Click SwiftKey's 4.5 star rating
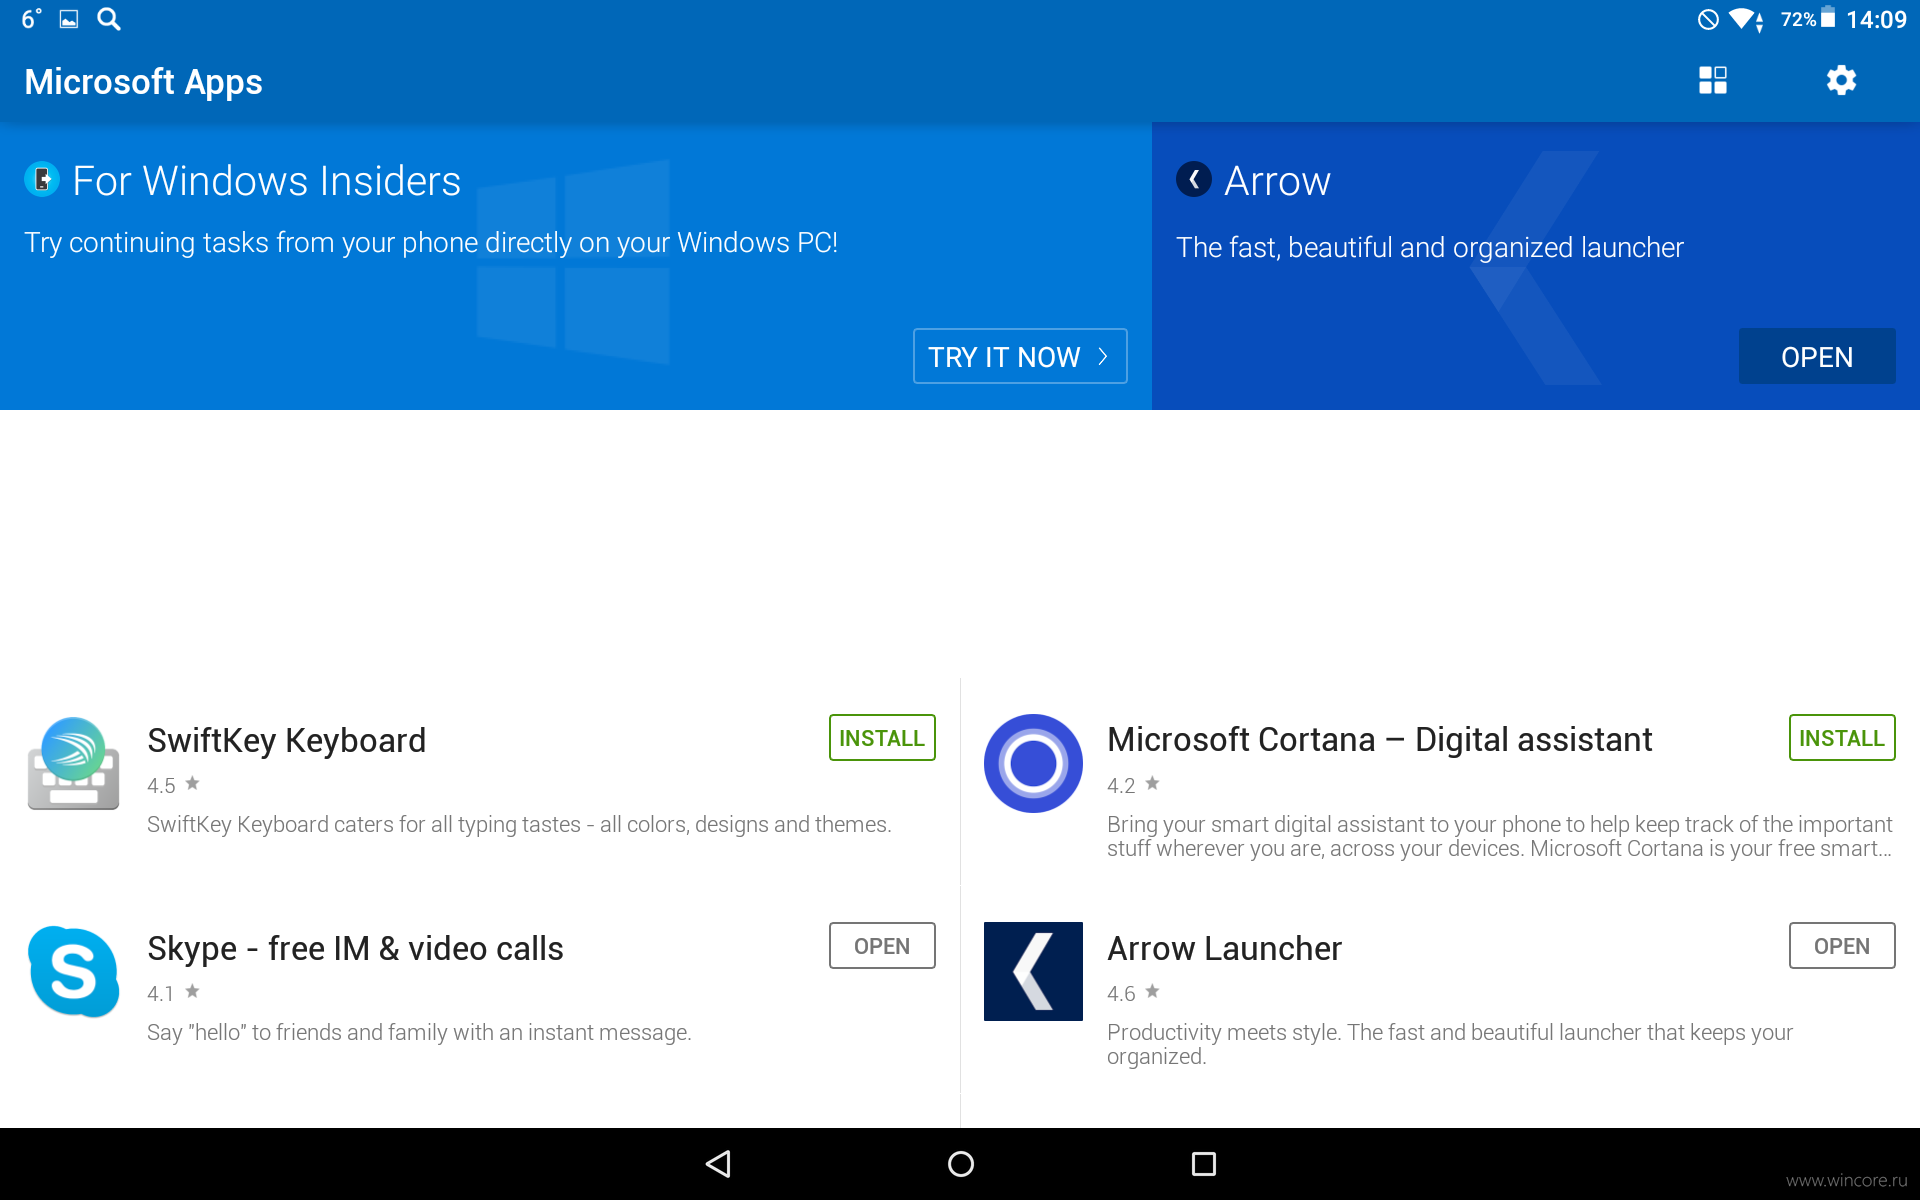 [x=173, y=785]
